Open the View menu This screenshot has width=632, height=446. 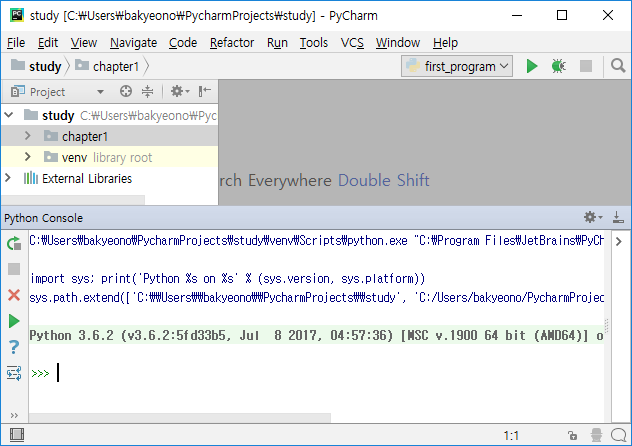click(x=84, y=42)
